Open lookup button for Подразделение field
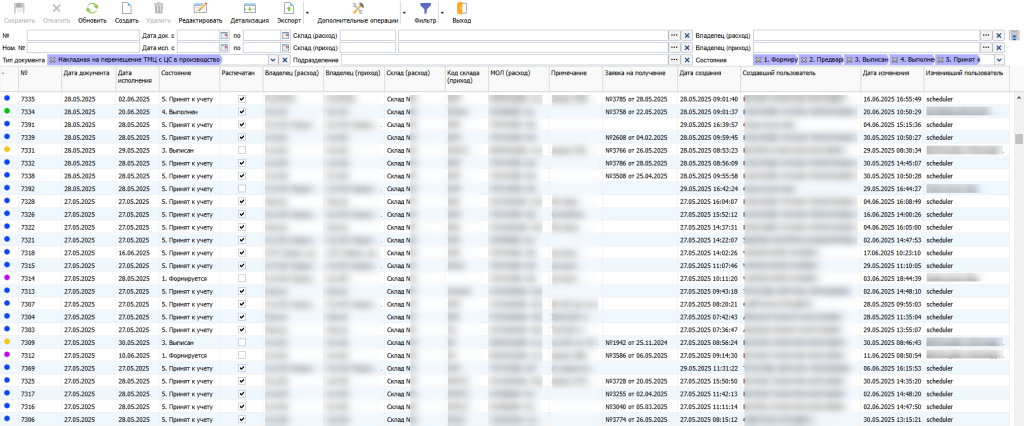1024x426 pixels. coord(675,60)
